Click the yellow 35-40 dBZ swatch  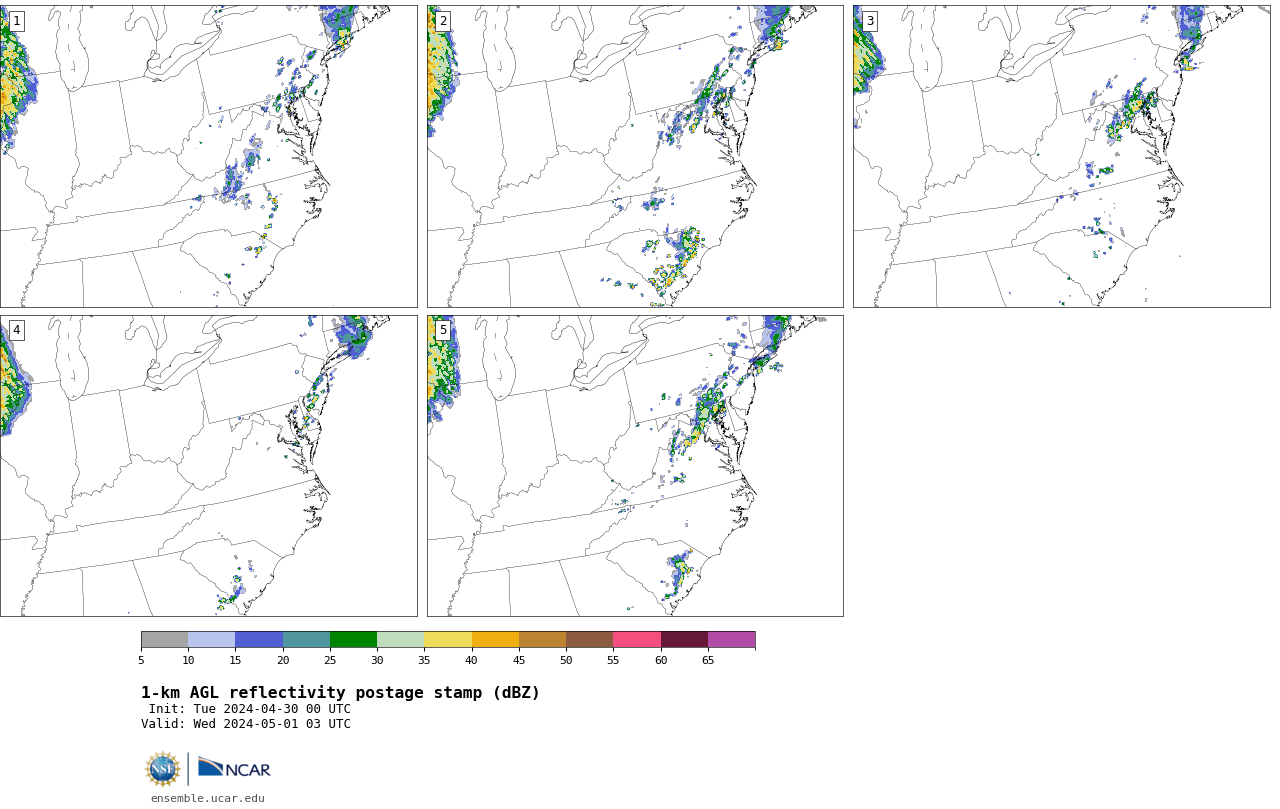click(448, 640)
